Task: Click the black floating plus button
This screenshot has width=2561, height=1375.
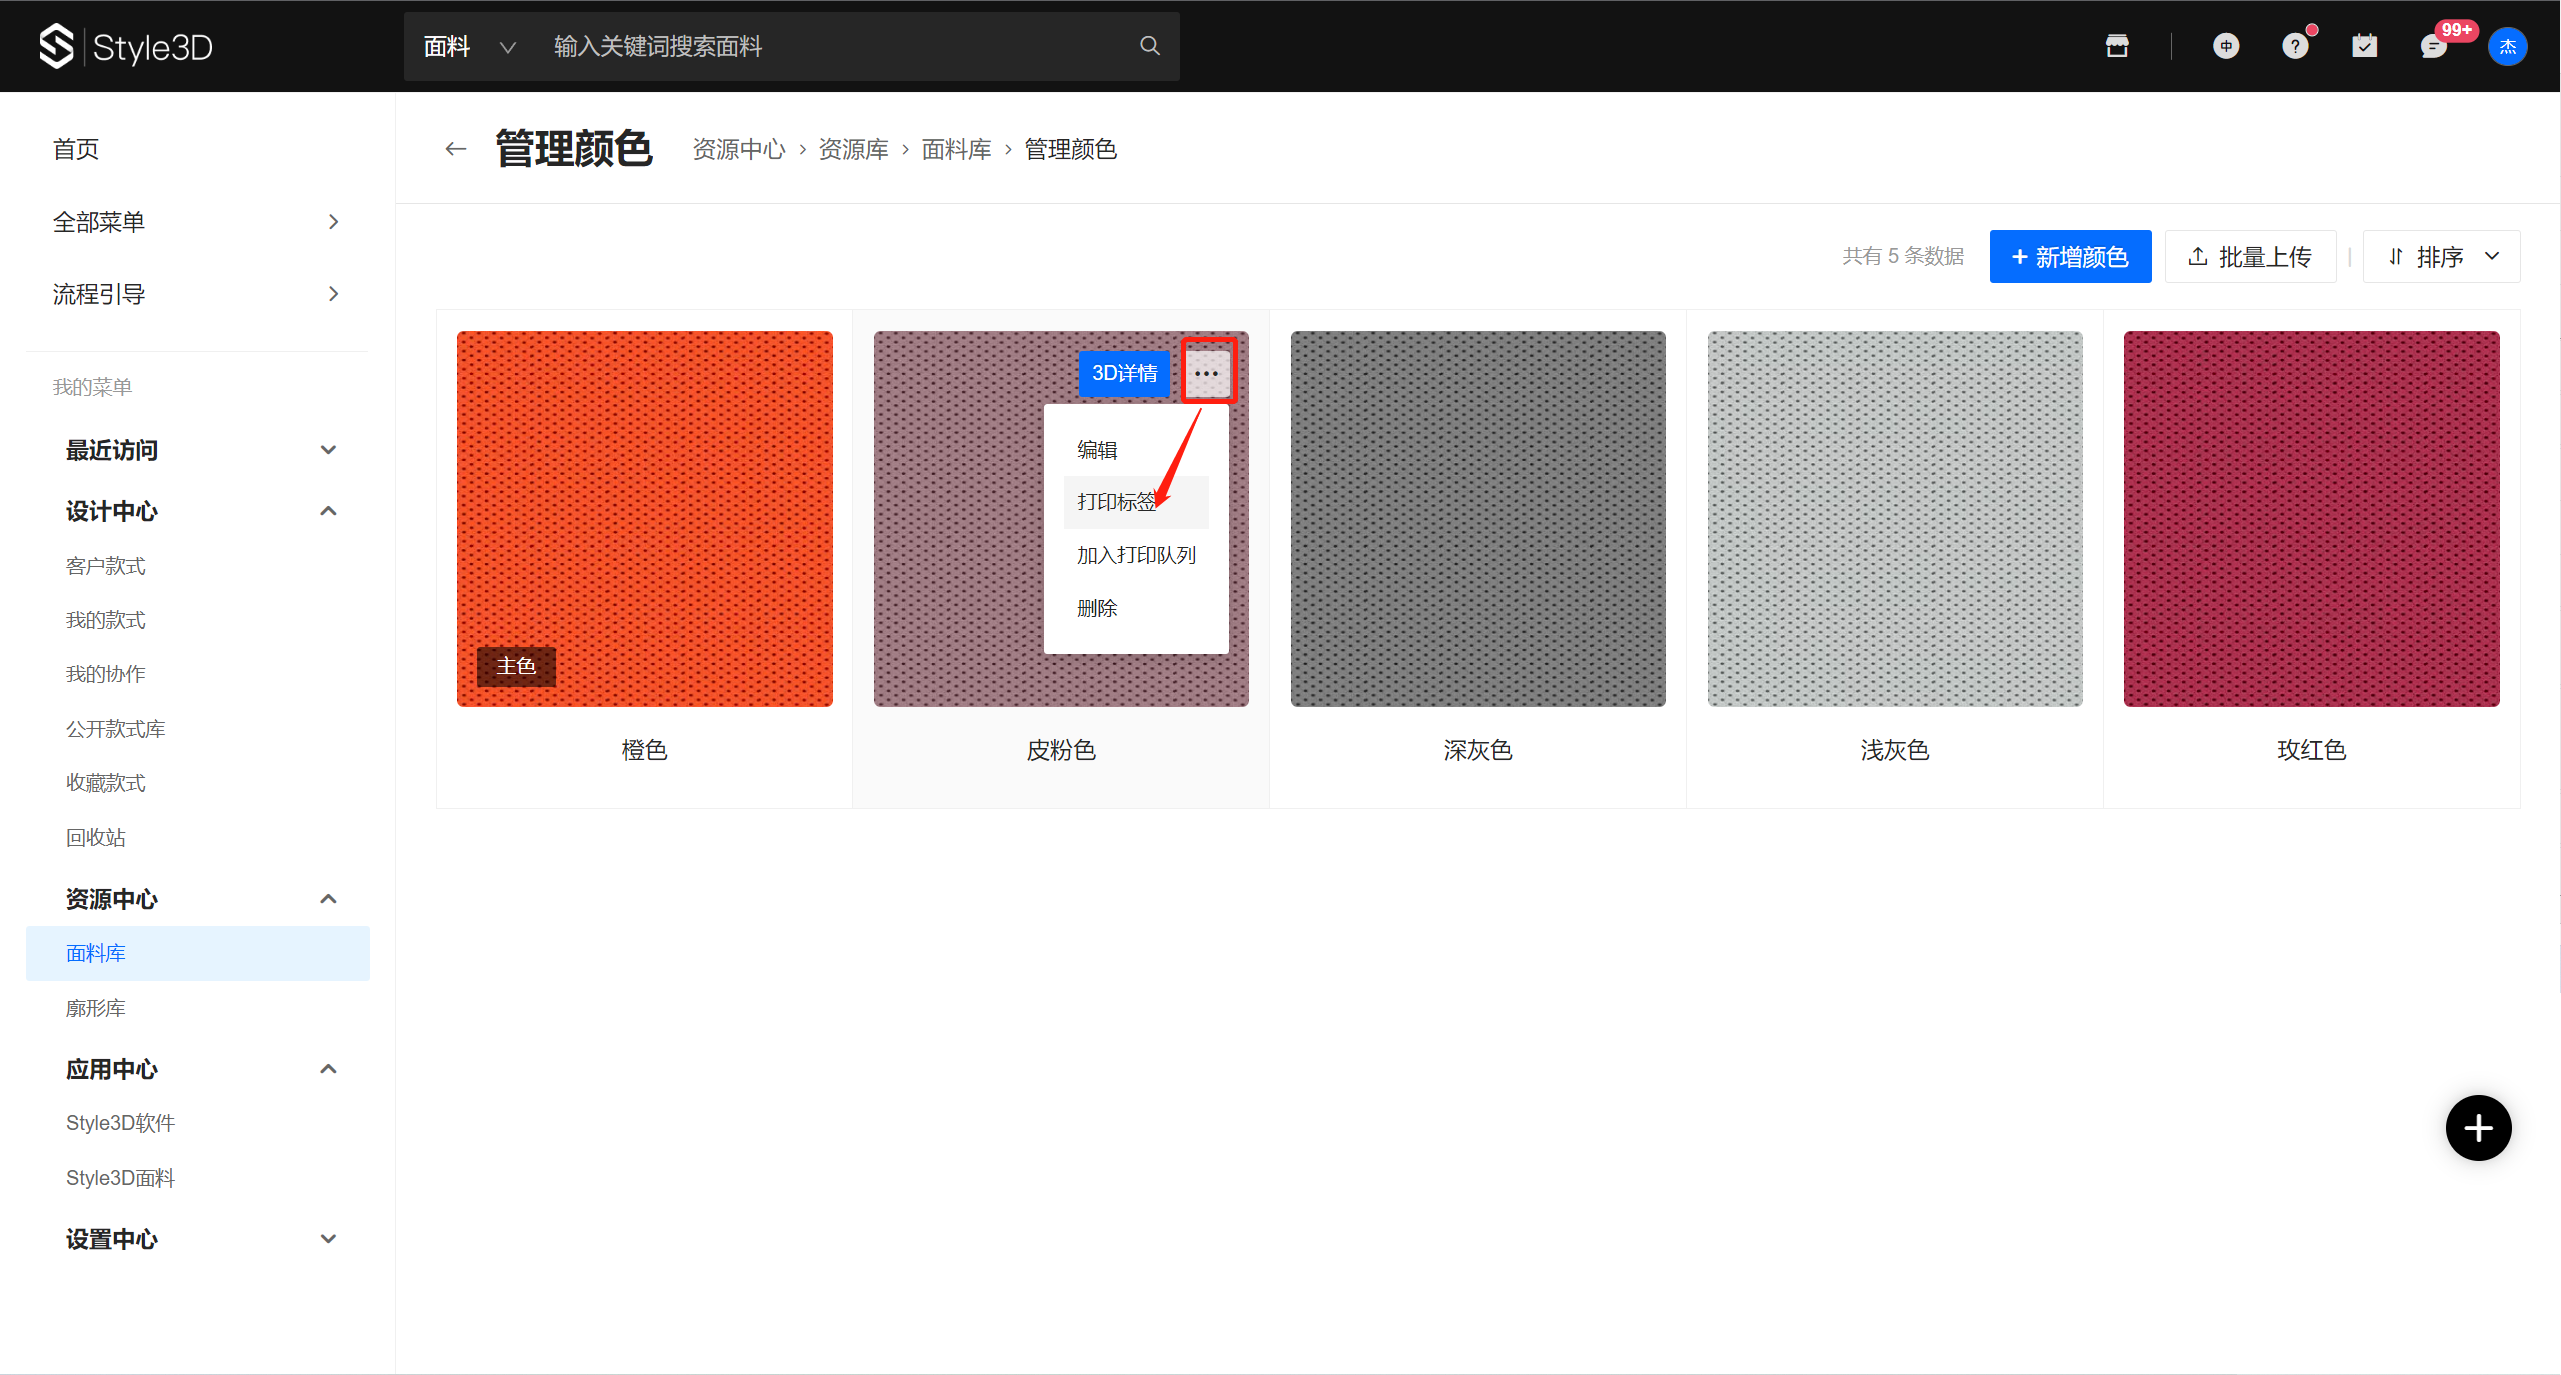Action: click(2477, 1128)
